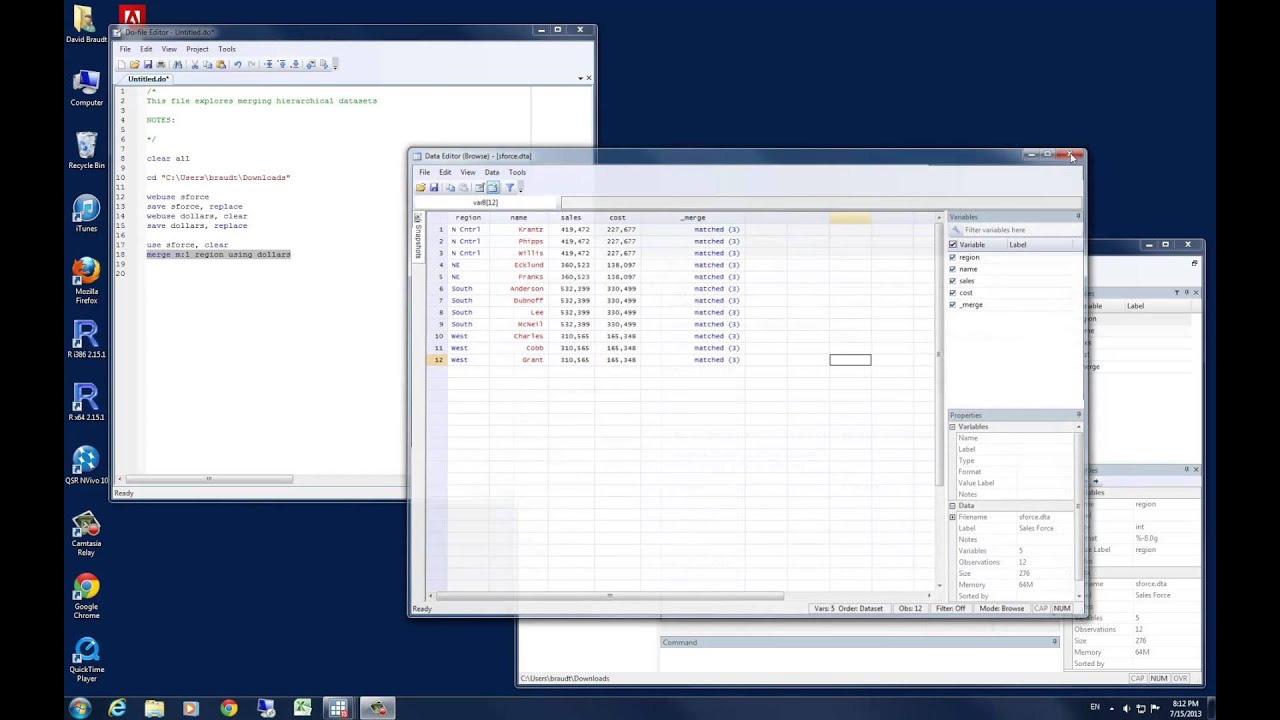Click Cut scissors icon in Do-file Editor
This screenshot has width=1280, height=720.
tap(195, 64)
